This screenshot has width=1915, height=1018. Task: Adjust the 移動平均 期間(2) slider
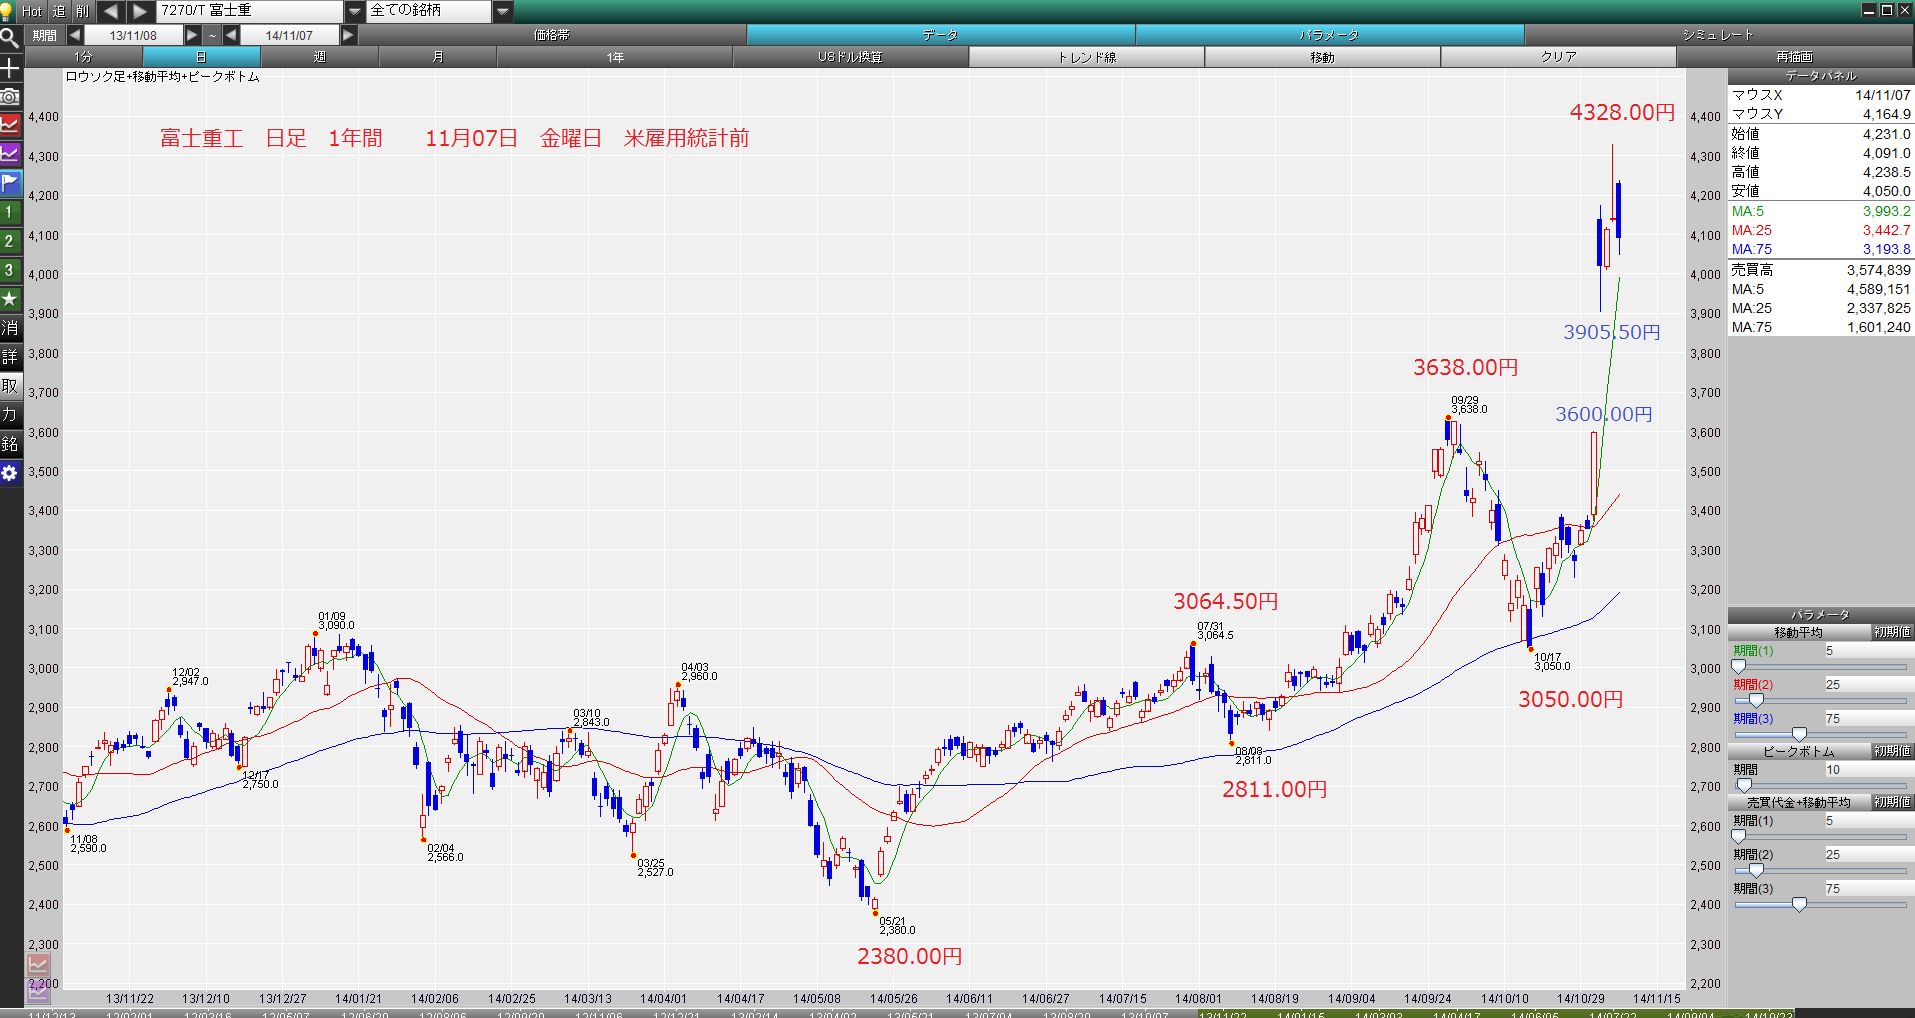click(1756, 700)
